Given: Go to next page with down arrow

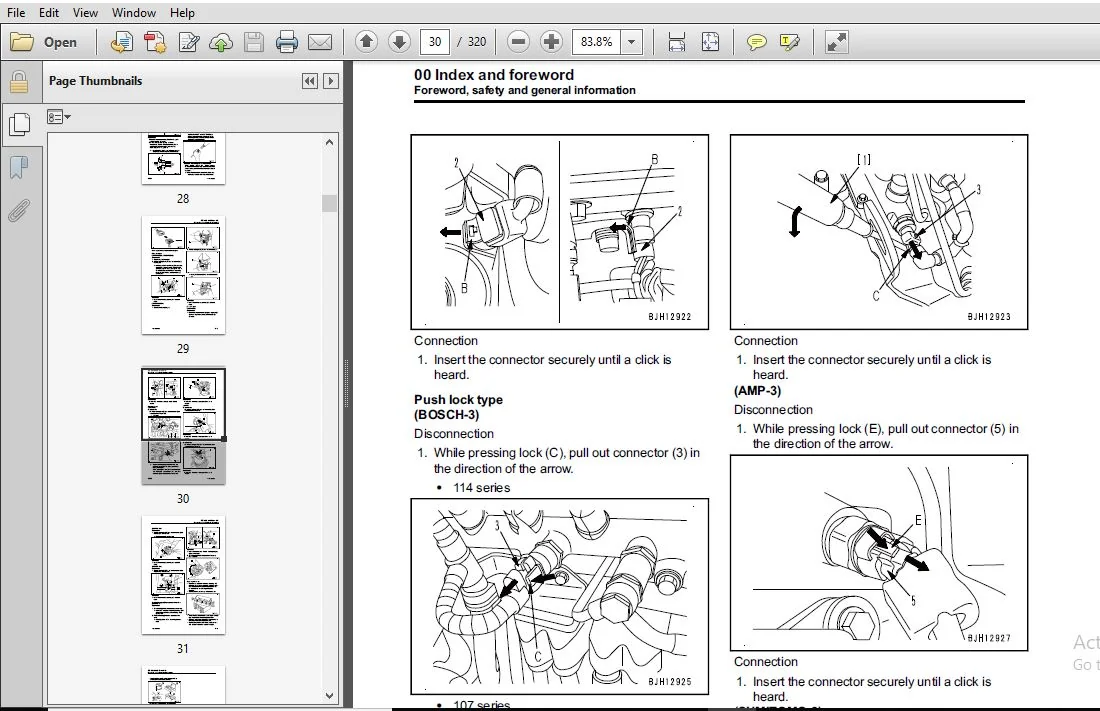Looking at the screenshot, I should coord(399,41).
